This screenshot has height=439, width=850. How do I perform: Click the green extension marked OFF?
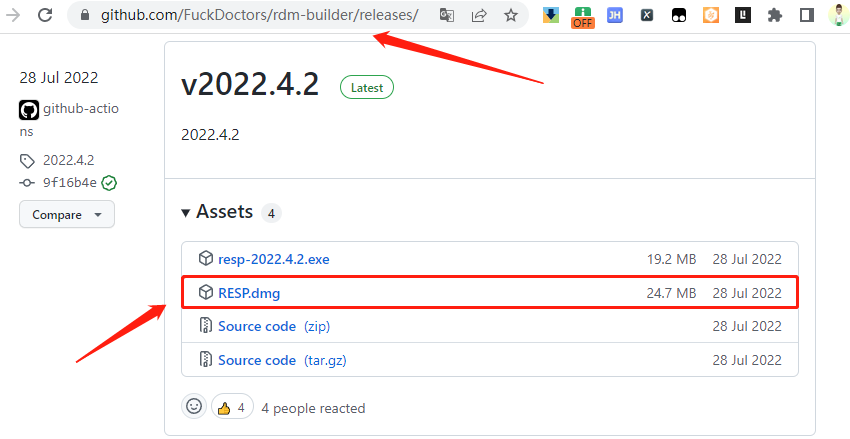(x=583, y=17)
